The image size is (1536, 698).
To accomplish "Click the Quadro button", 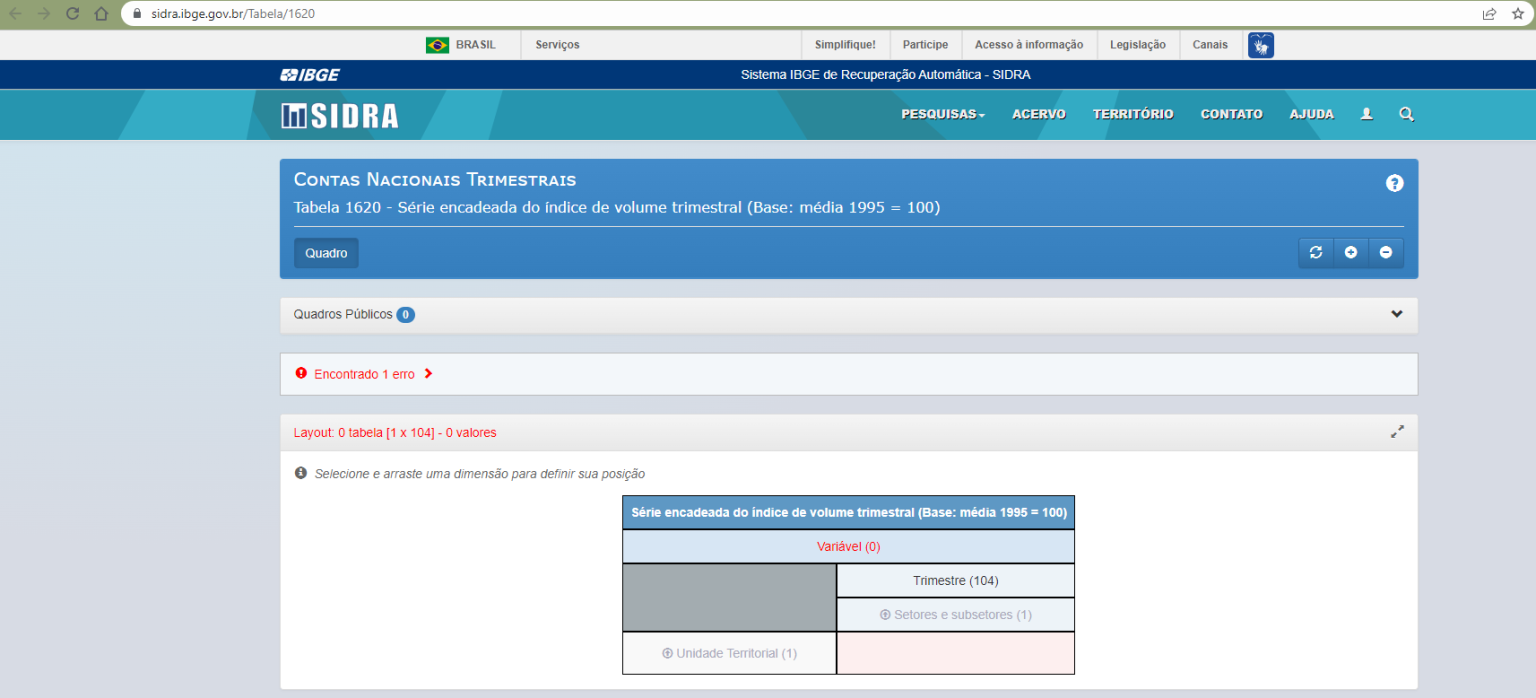I will click(x=326, y=253).
